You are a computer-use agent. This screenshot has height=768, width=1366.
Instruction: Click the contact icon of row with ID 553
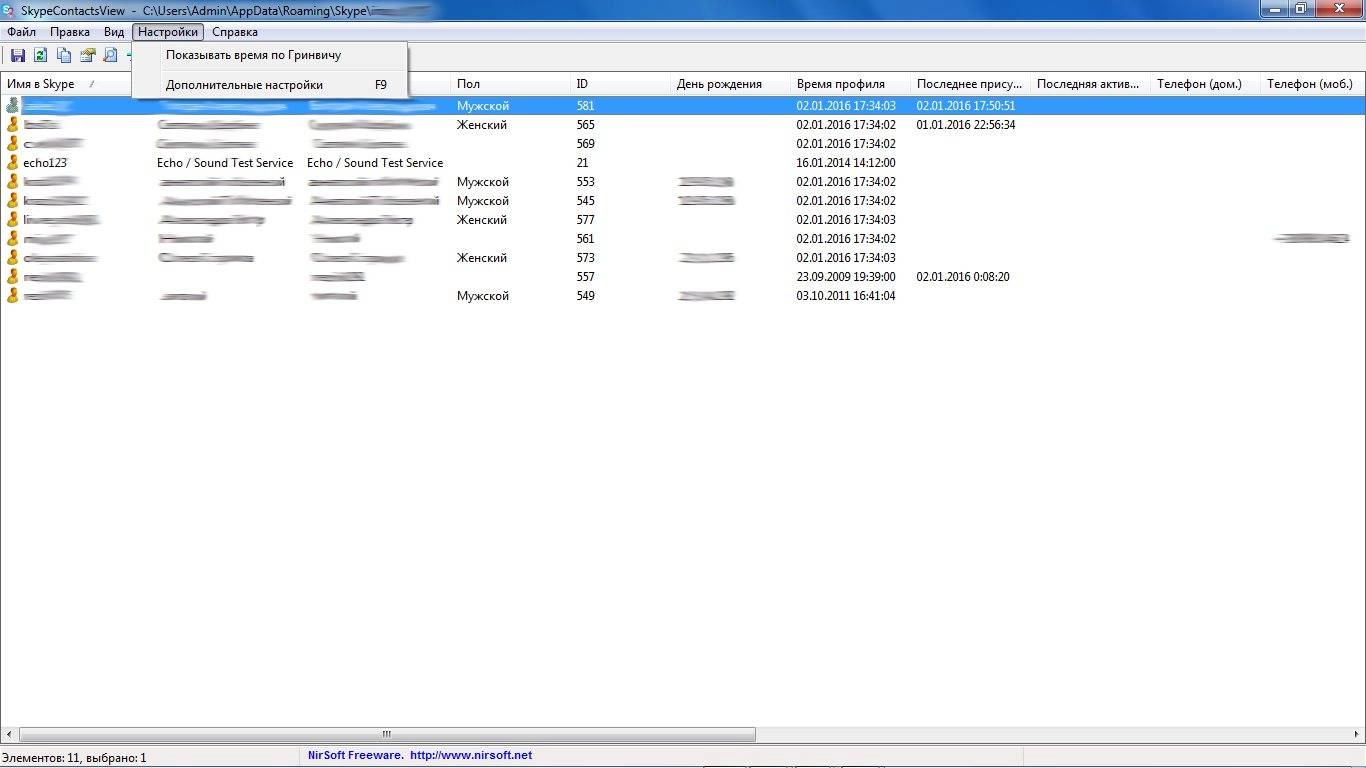(12, 181)
